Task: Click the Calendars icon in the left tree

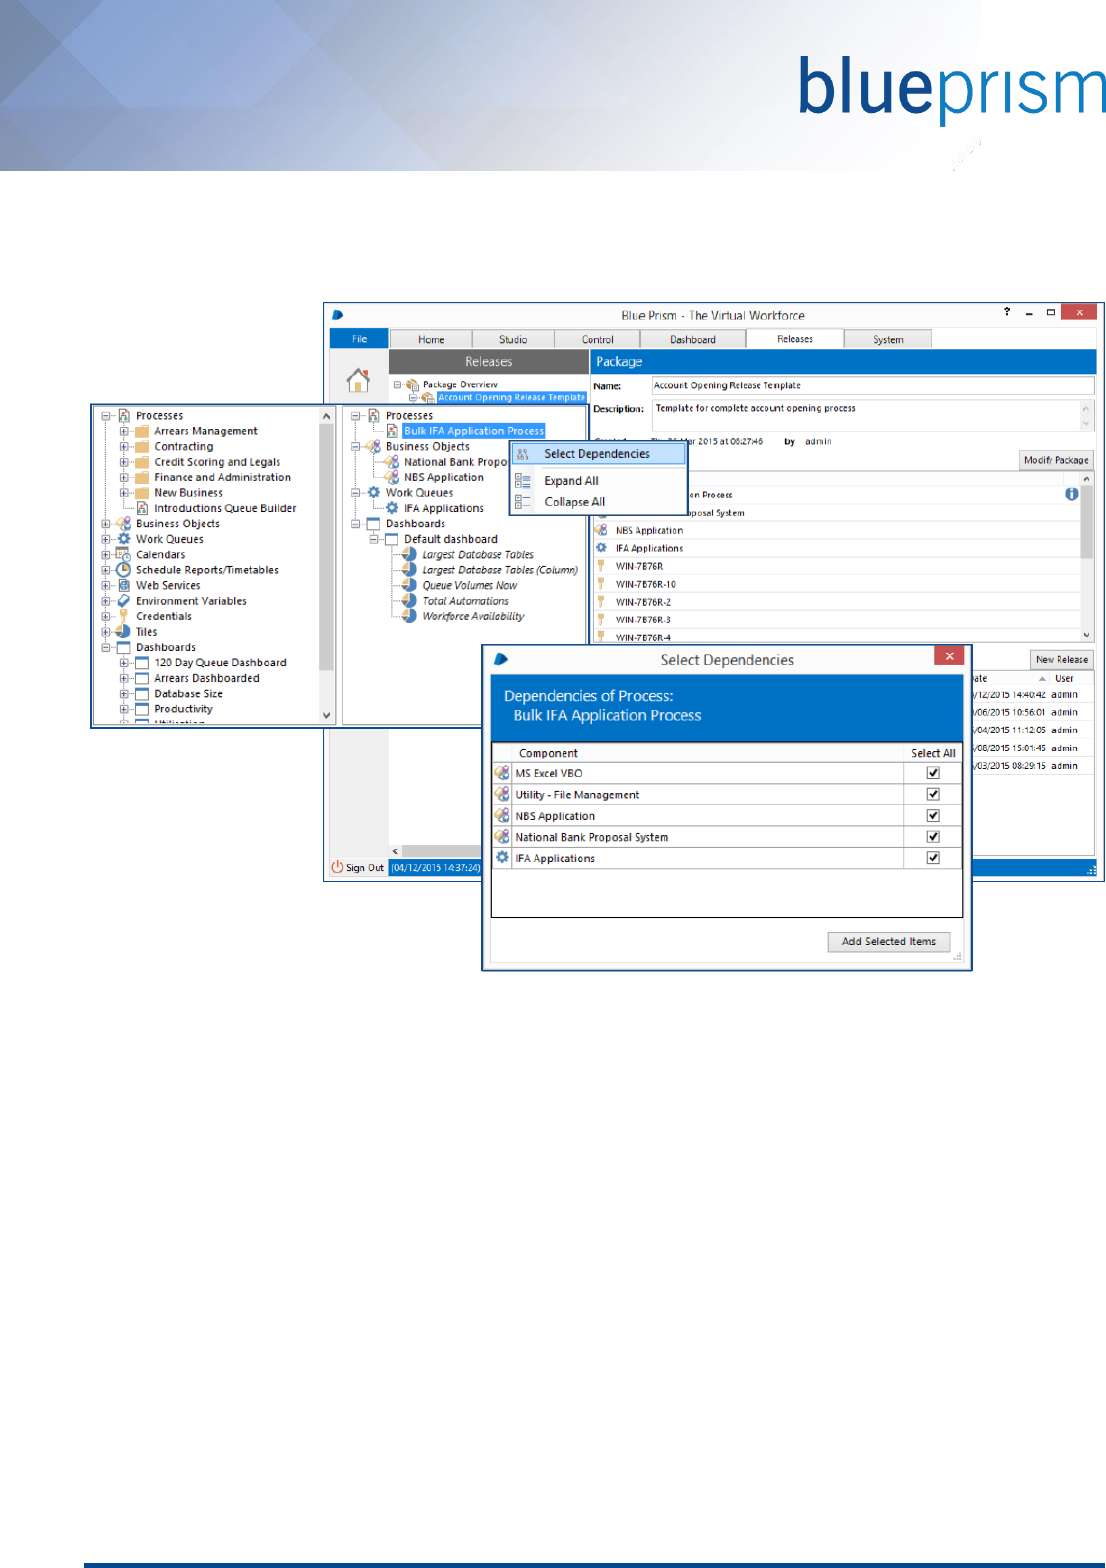Action: pyautogui.click(x=123, y=554)
